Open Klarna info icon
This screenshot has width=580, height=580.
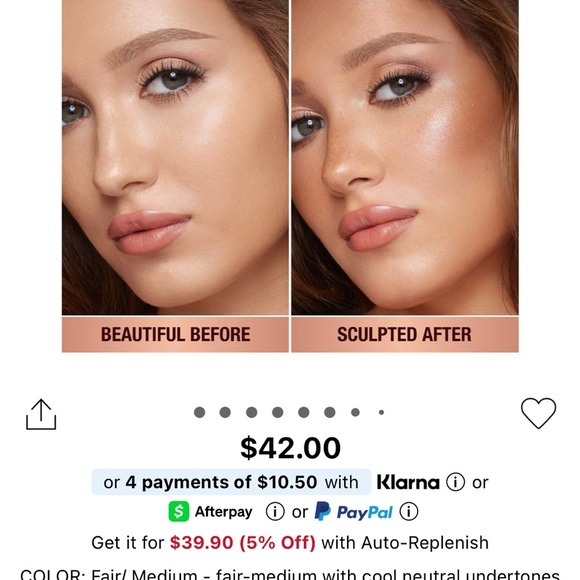[x=455, y=482]
